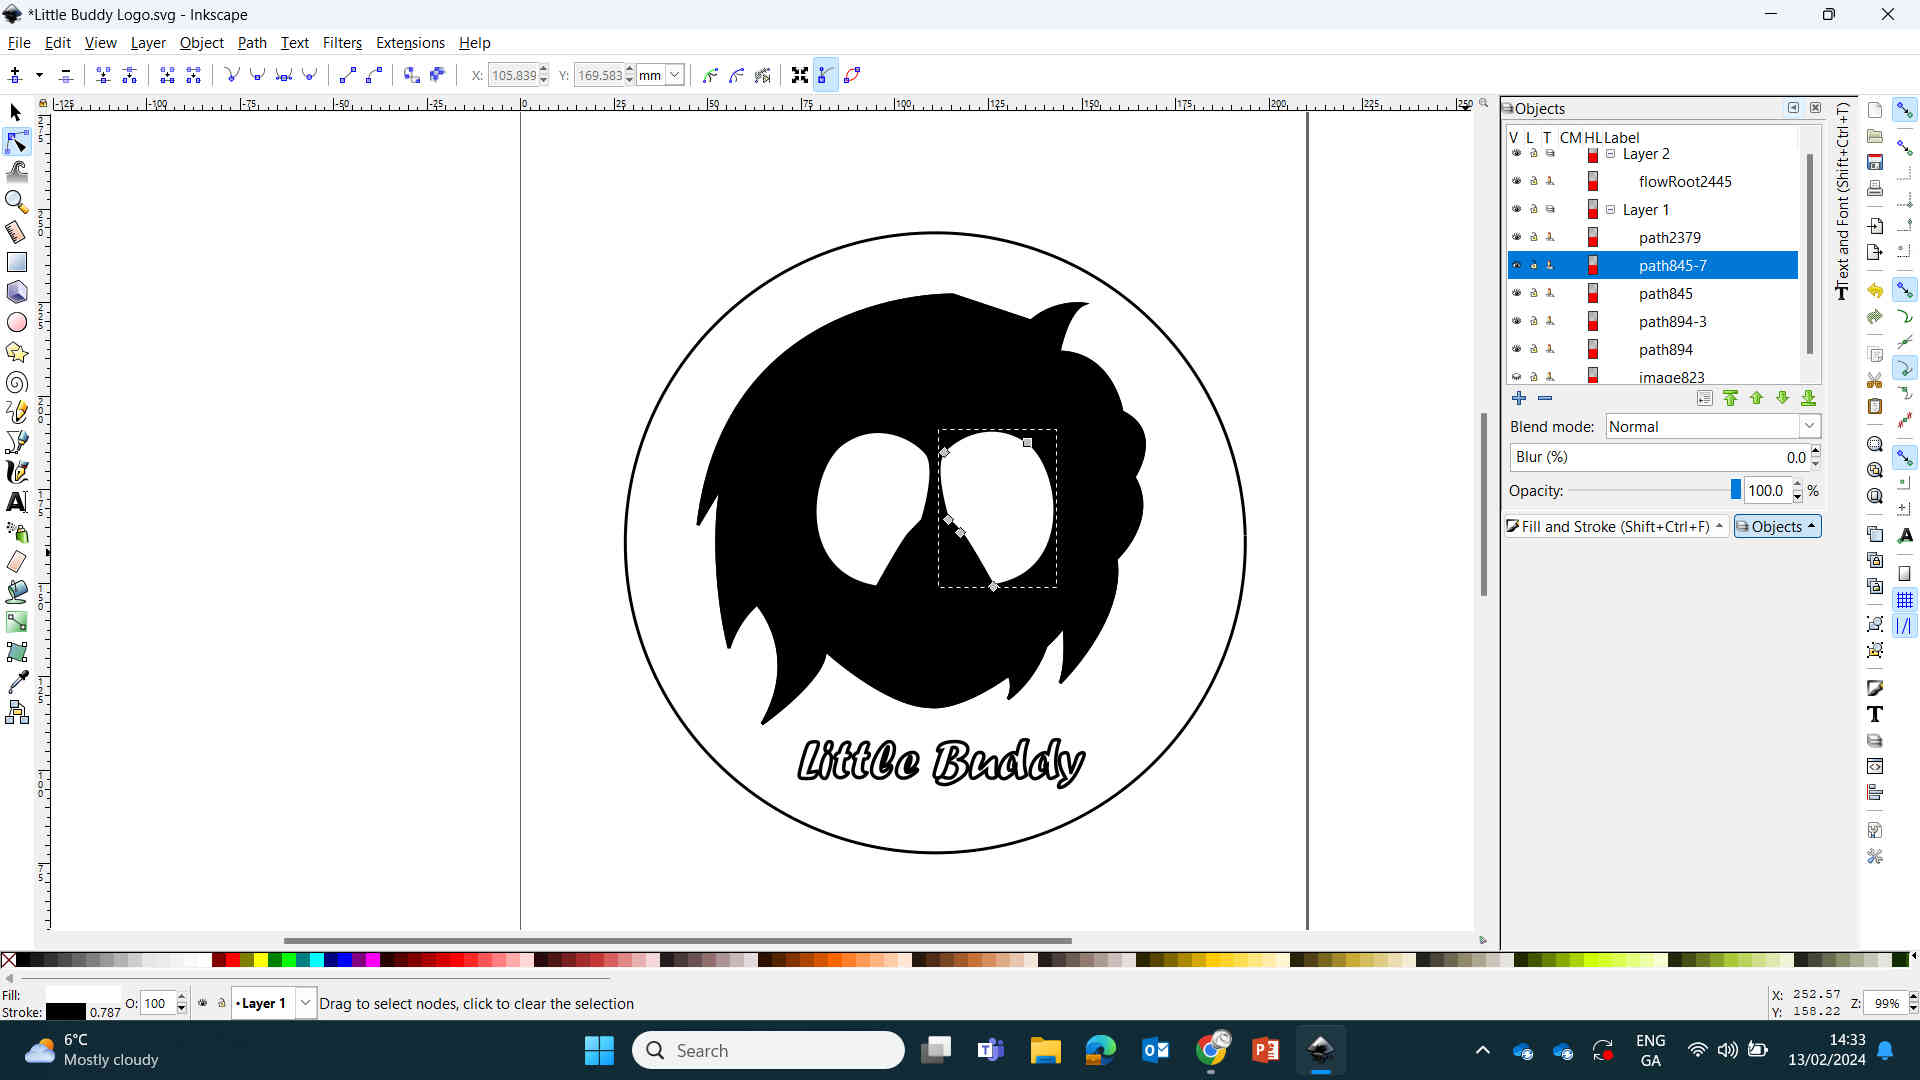The width and height of the screenshot is (1920, 1080).
Task: Select the Spray tool
Action: (16, 532)
